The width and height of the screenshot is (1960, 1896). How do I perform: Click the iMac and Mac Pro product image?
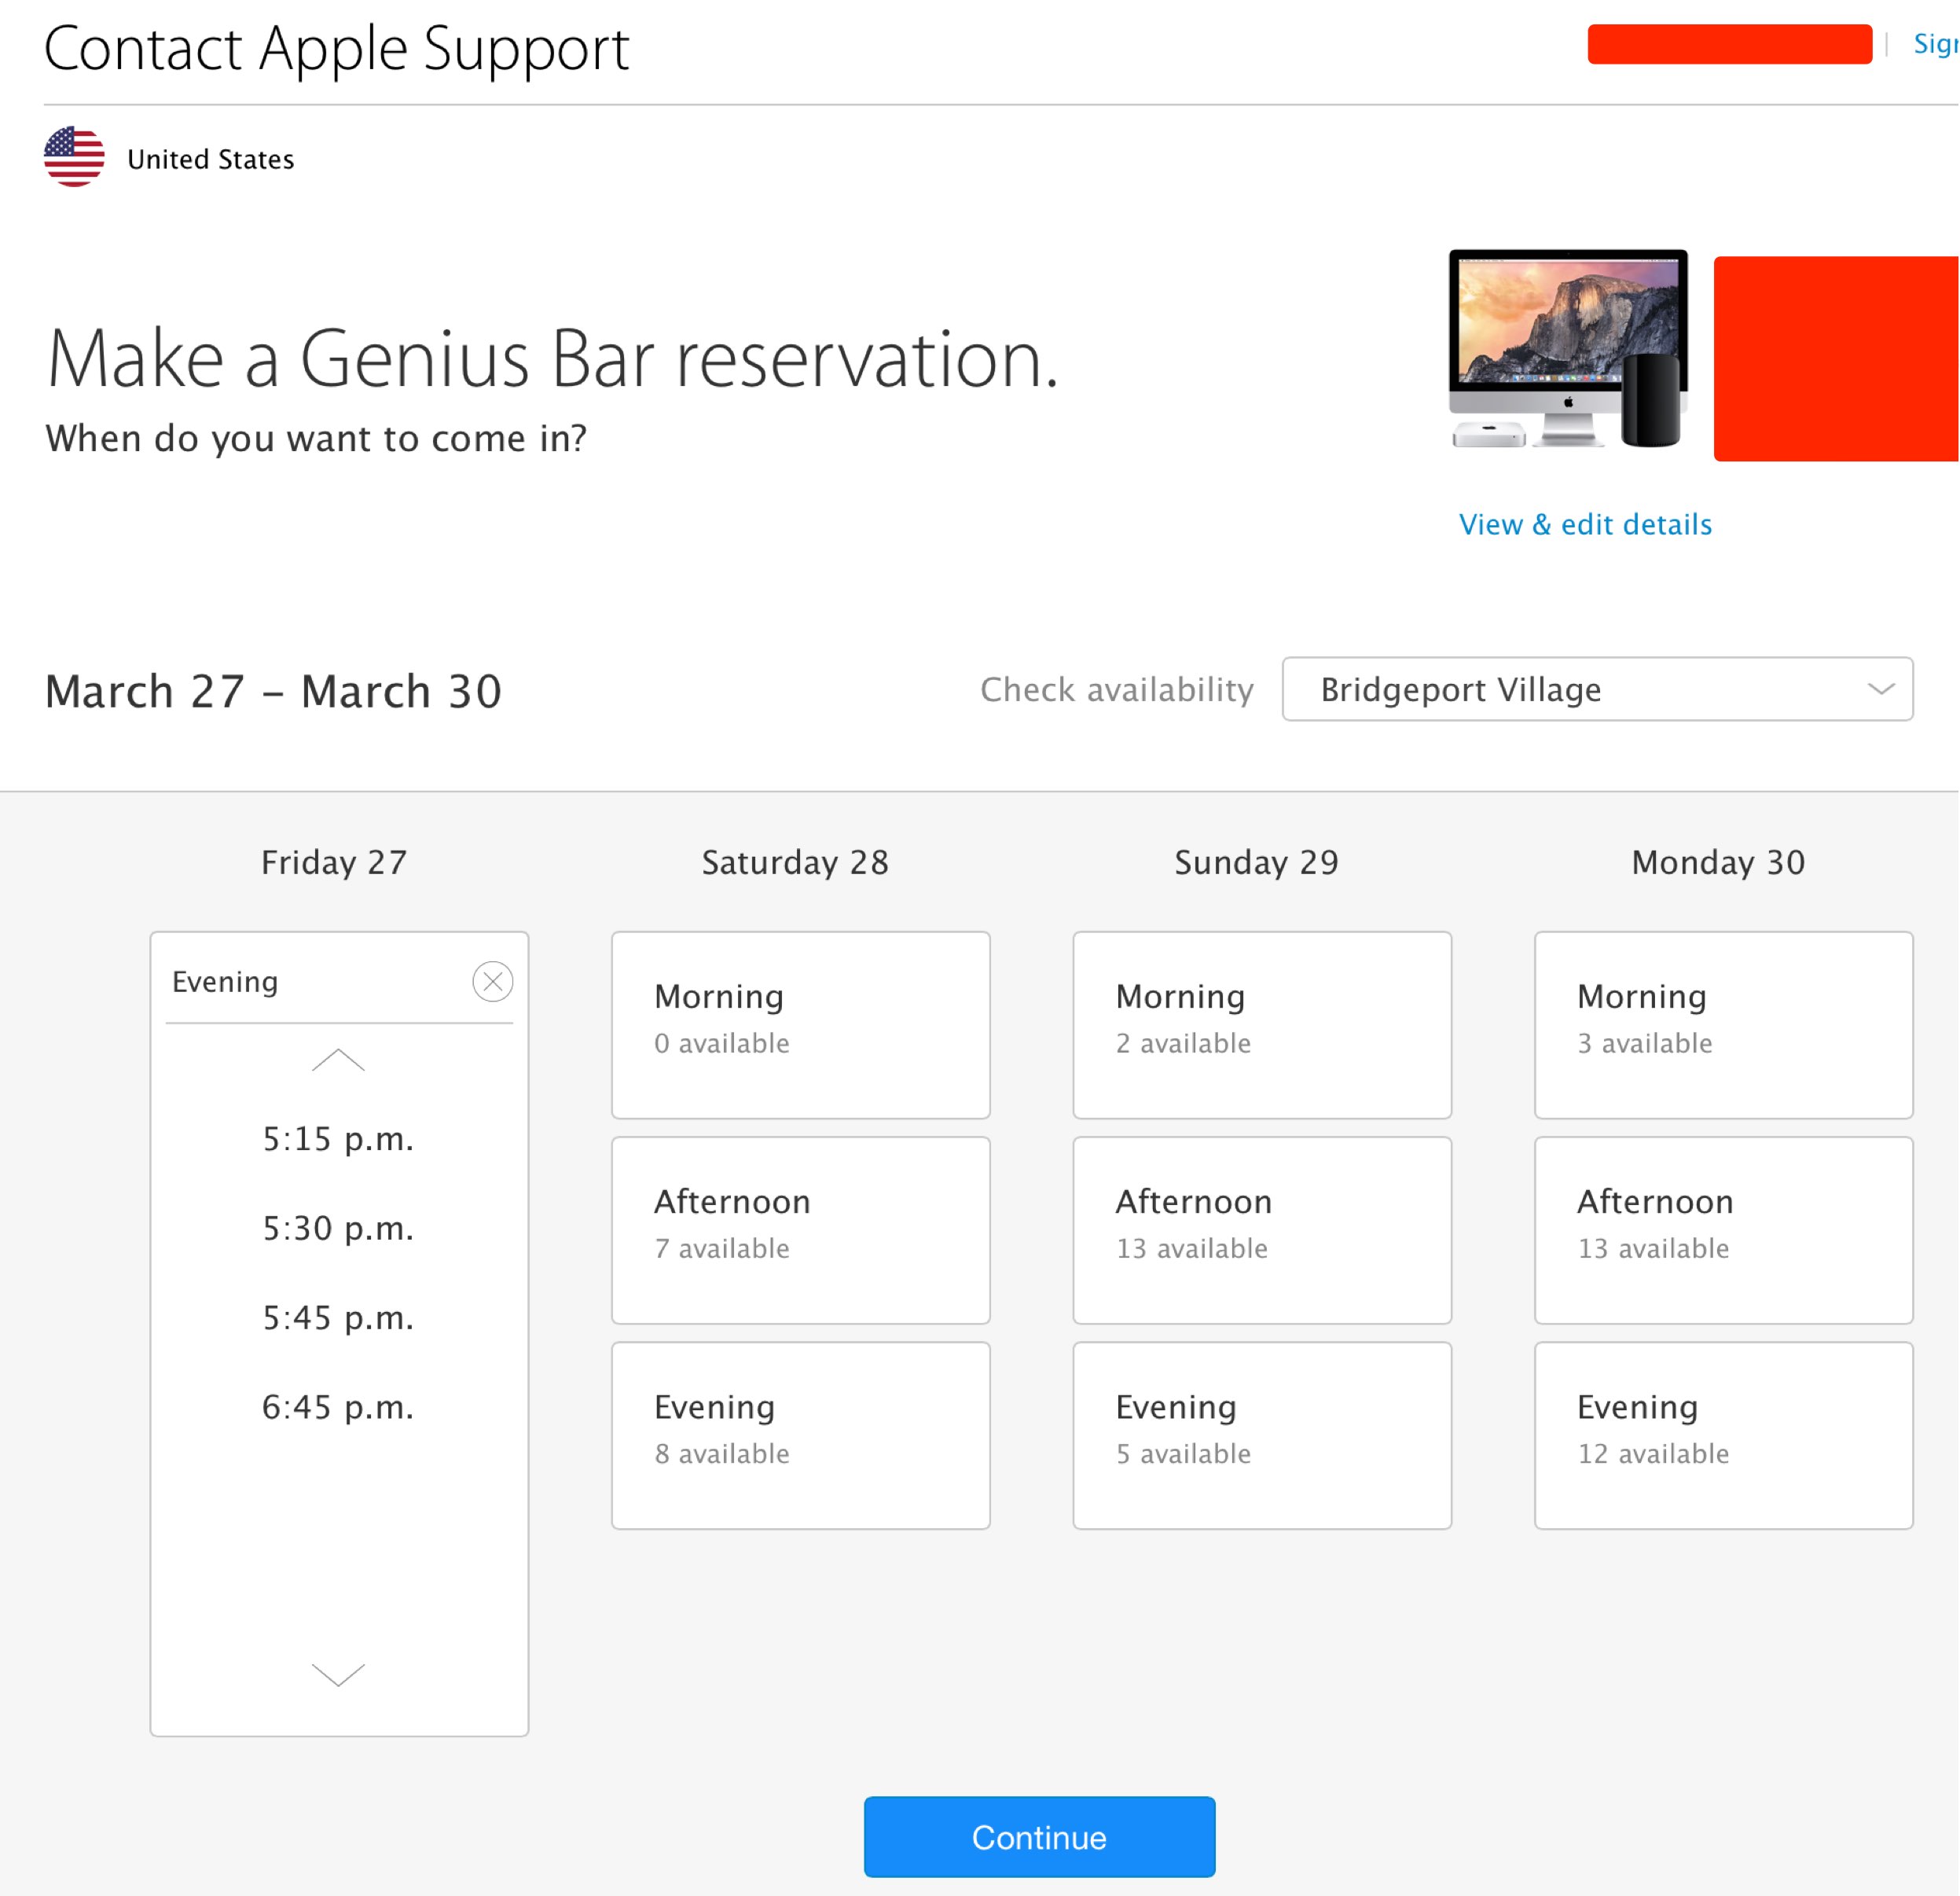1568,349
